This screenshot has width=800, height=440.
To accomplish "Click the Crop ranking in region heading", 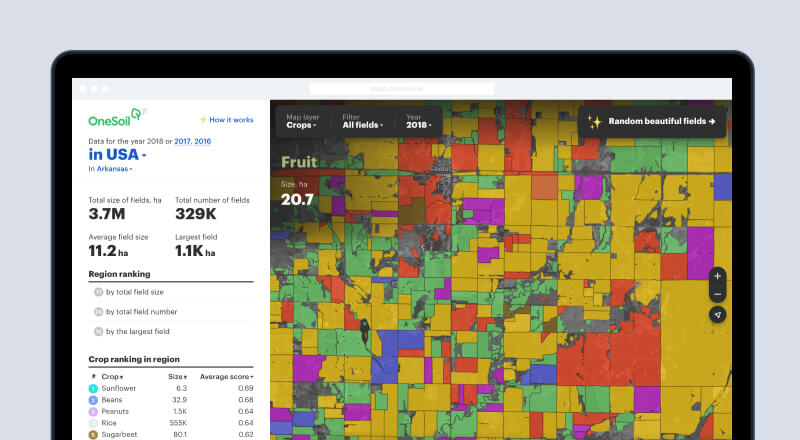I will pyautogui.click(x=134, y=359).
